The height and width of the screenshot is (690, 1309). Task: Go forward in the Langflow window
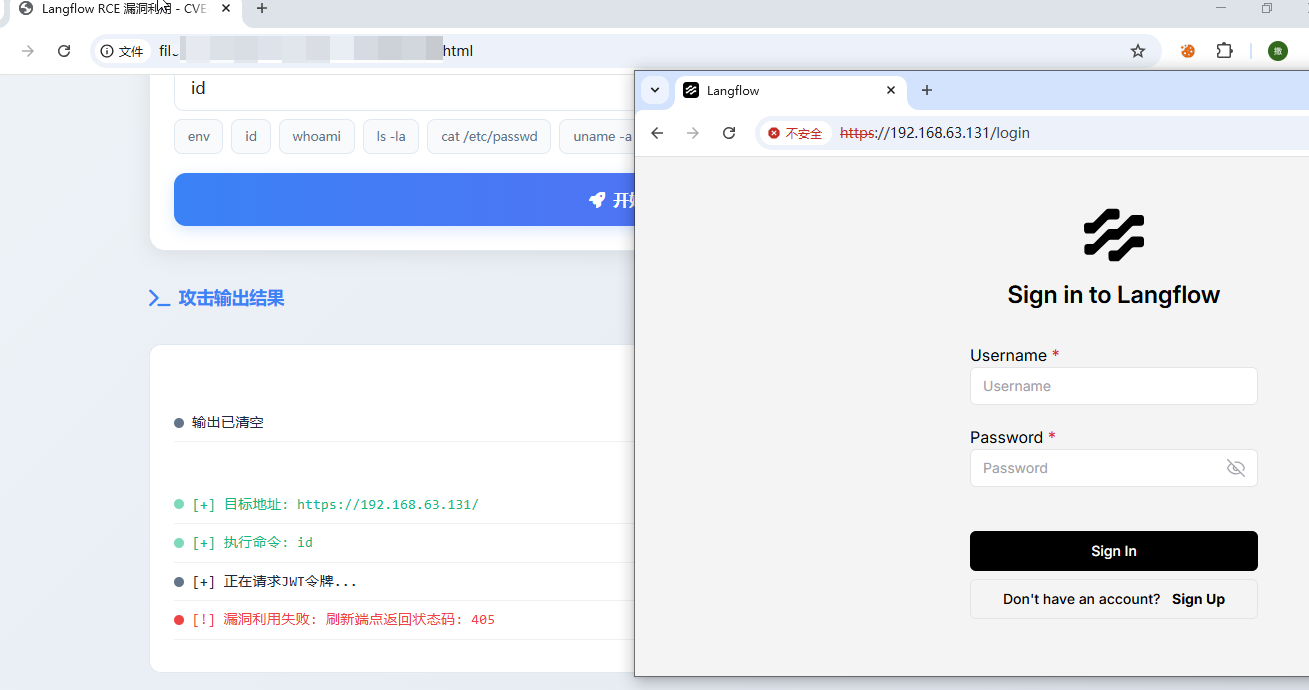(693, 133)
